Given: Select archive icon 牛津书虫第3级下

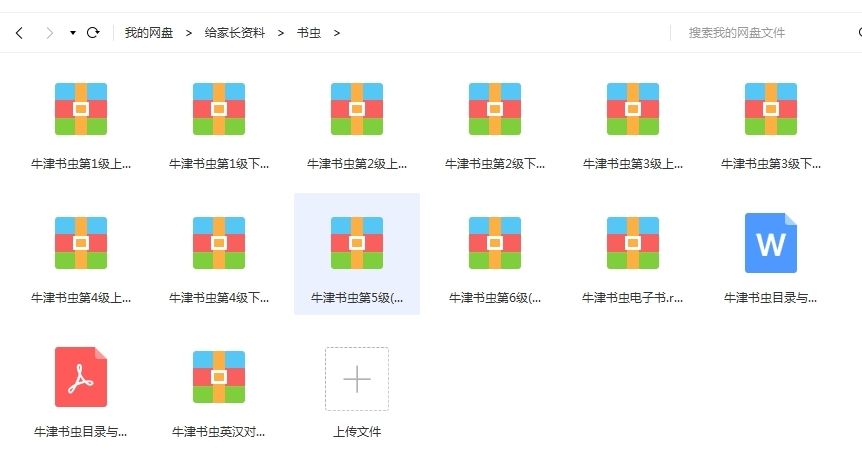Looking at the screenshot, I should [x=771, y=109].
